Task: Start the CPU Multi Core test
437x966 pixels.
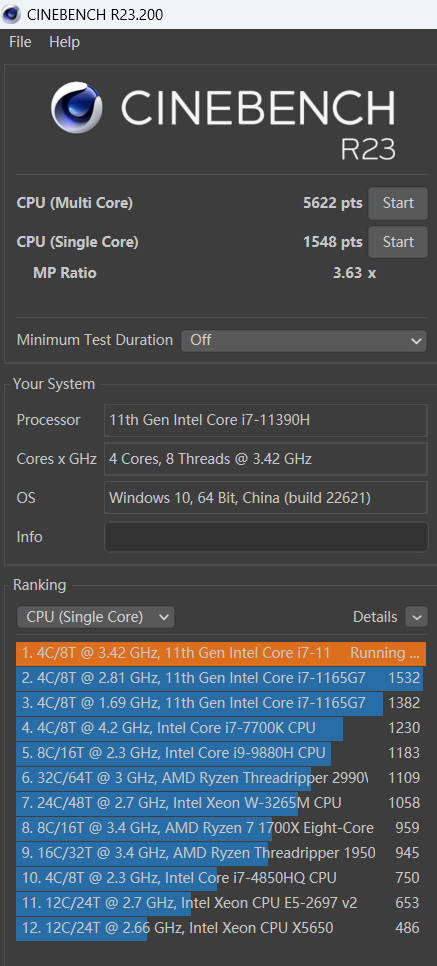Action: [x=398, y=203]
